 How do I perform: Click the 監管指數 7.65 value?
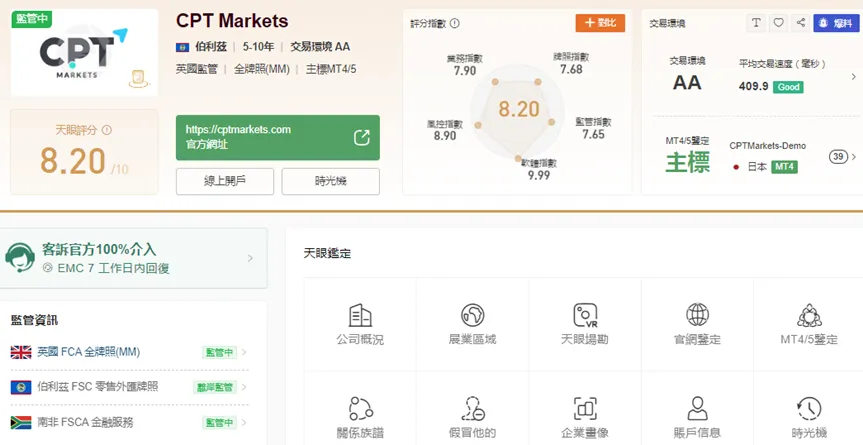[593, 134]
